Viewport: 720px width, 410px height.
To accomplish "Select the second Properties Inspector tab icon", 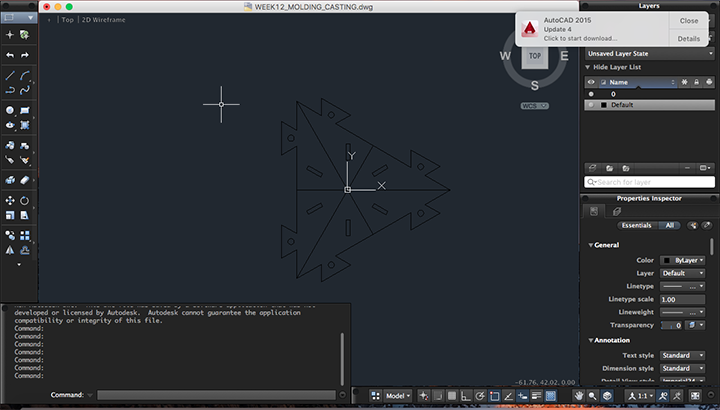I will click(617, 211).
